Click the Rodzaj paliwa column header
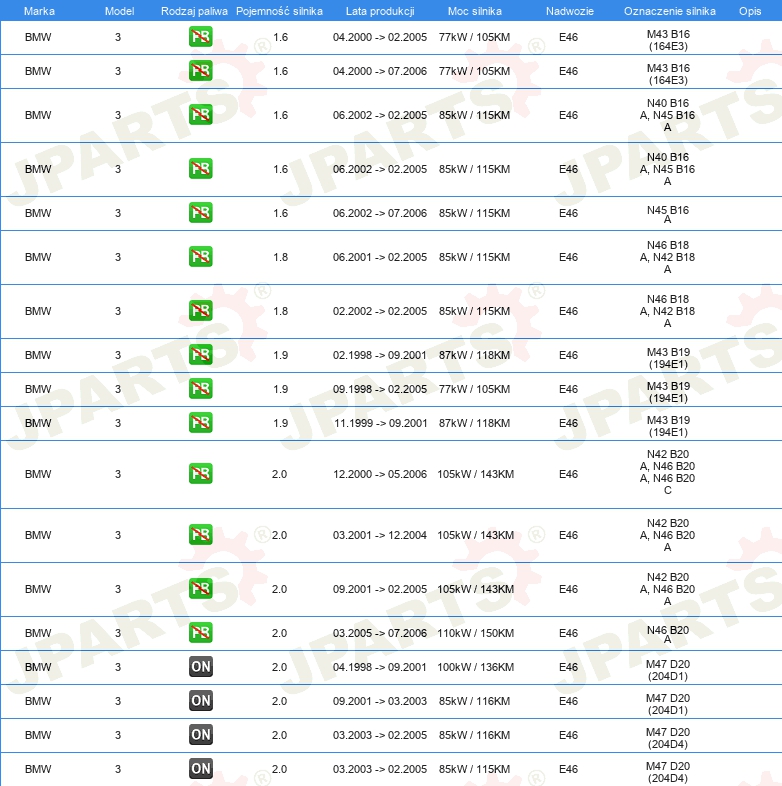The width and height of the screenshot is (782, 786). 194,10
